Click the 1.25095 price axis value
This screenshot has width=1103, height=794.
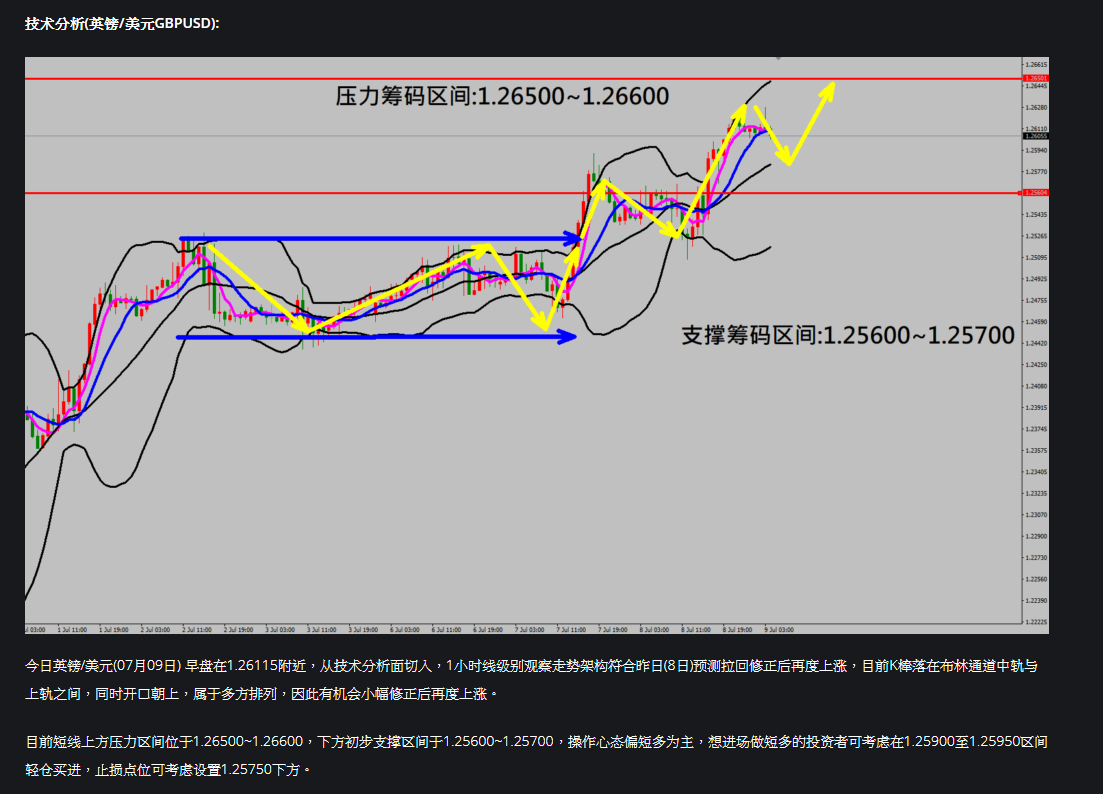1036,257
